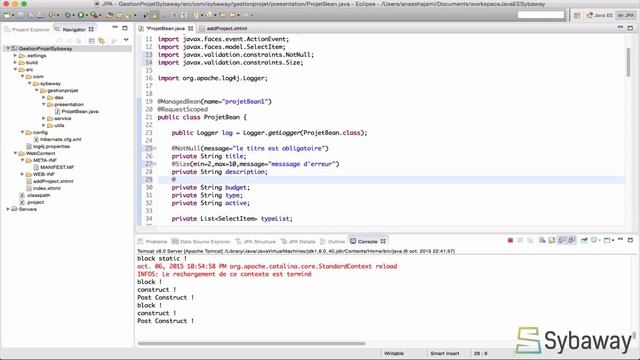
Task: Switch to addProject.xhtml editor tab
Action: pos(223,28)
